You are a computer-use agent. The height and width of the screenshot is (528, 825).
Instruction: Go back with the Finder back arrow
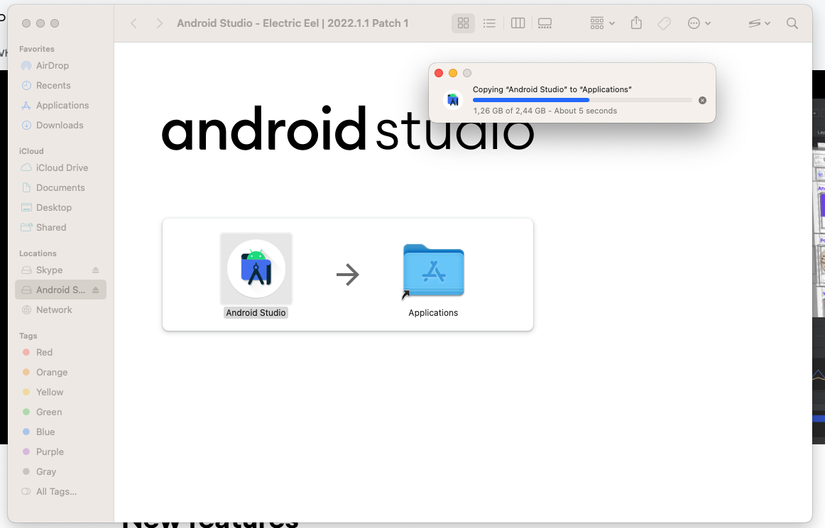[134, 23]
